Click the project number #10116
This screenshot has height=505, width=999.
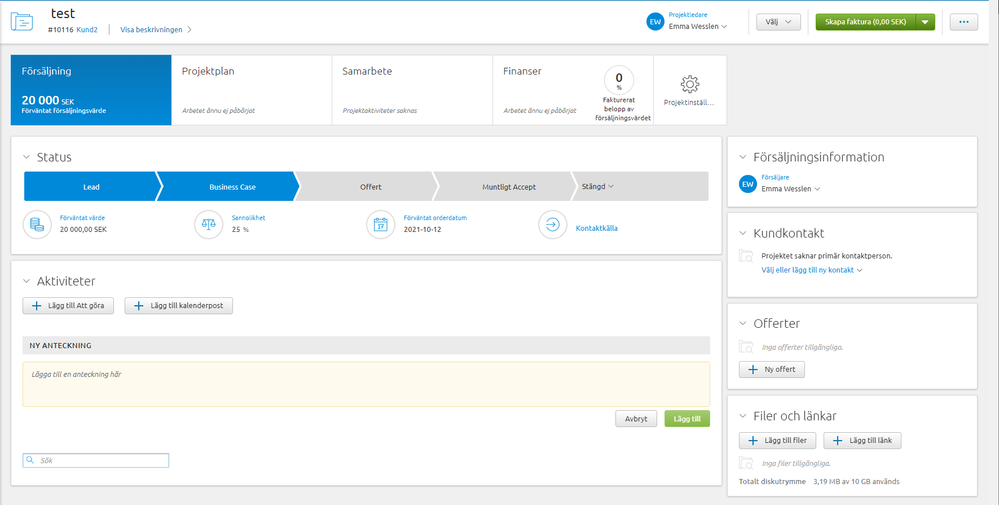click(x=61, y=30)
